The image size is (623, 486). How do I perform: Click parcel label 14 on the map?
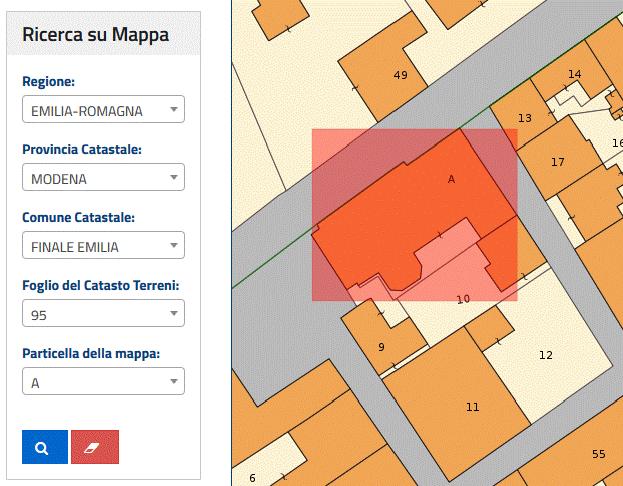click(x=575, y=74)
